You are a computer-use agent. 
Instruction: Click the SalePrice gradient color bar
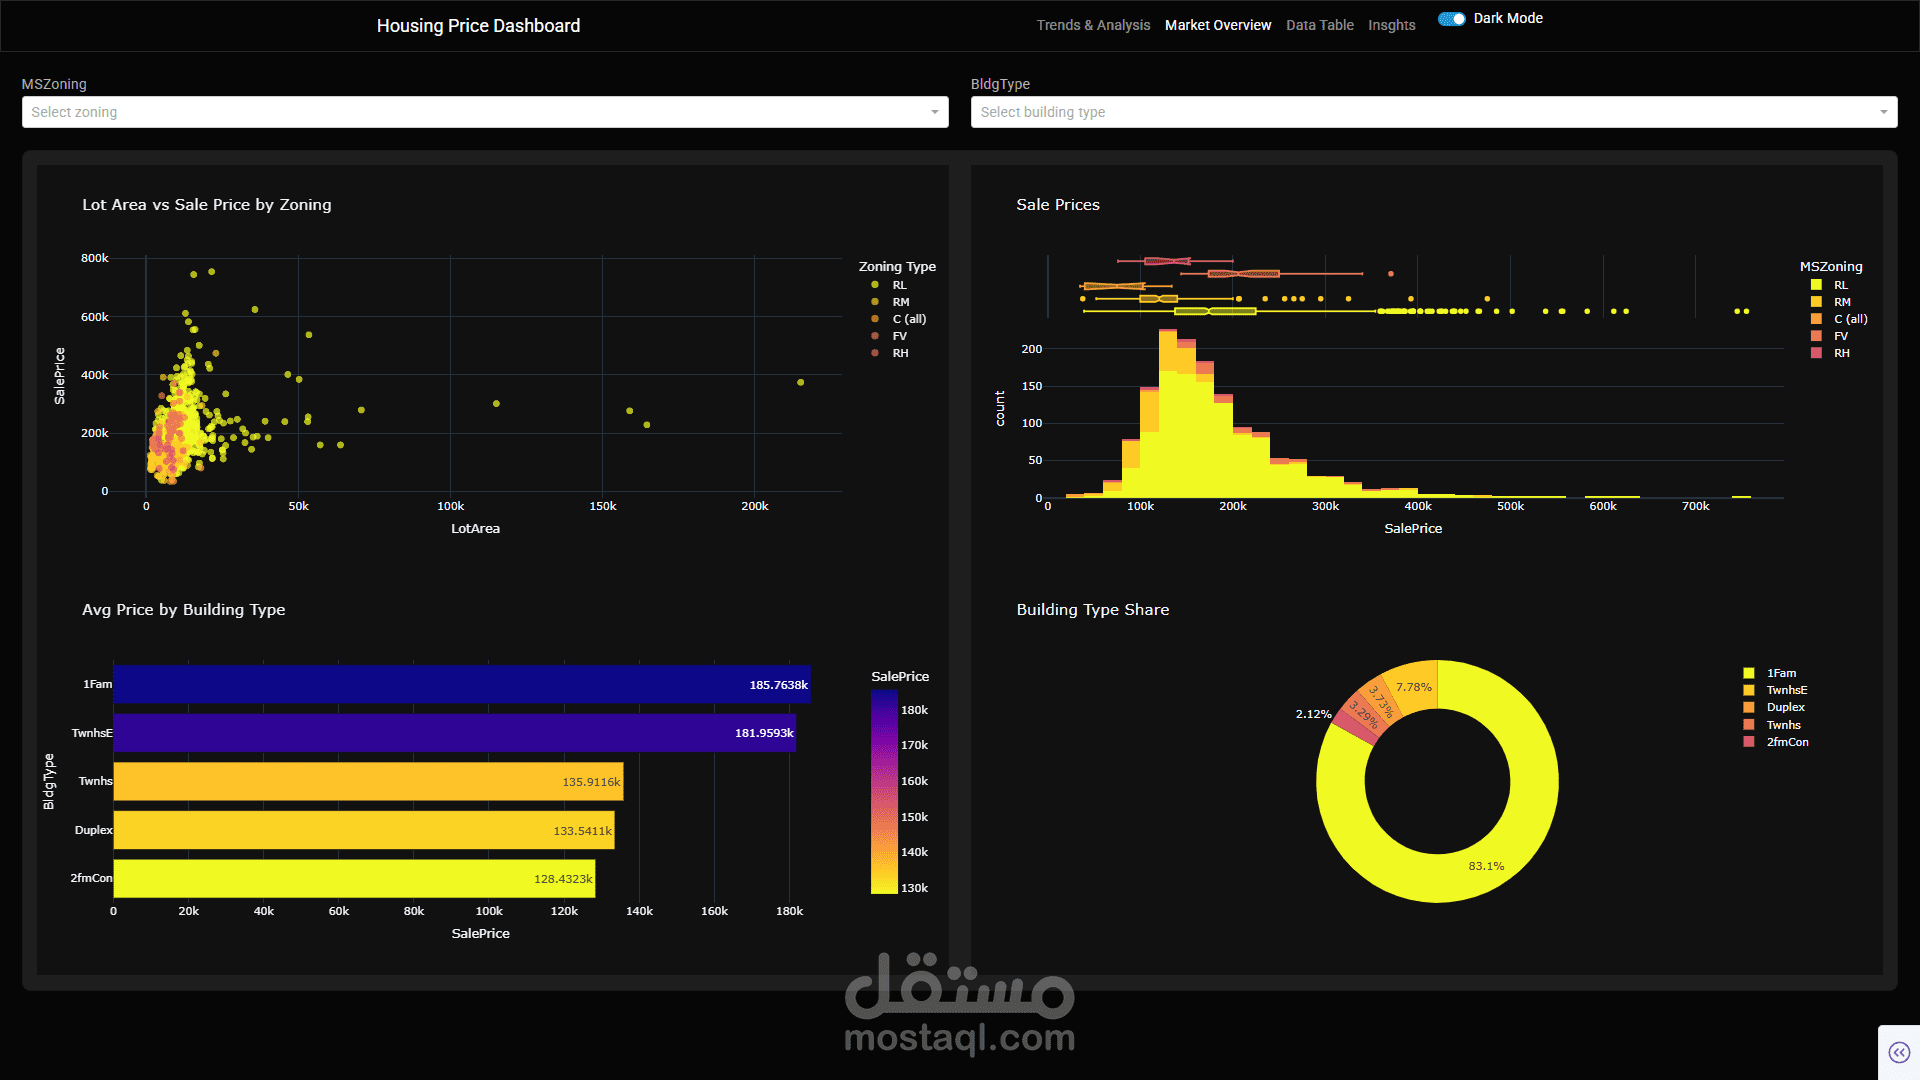884,792
